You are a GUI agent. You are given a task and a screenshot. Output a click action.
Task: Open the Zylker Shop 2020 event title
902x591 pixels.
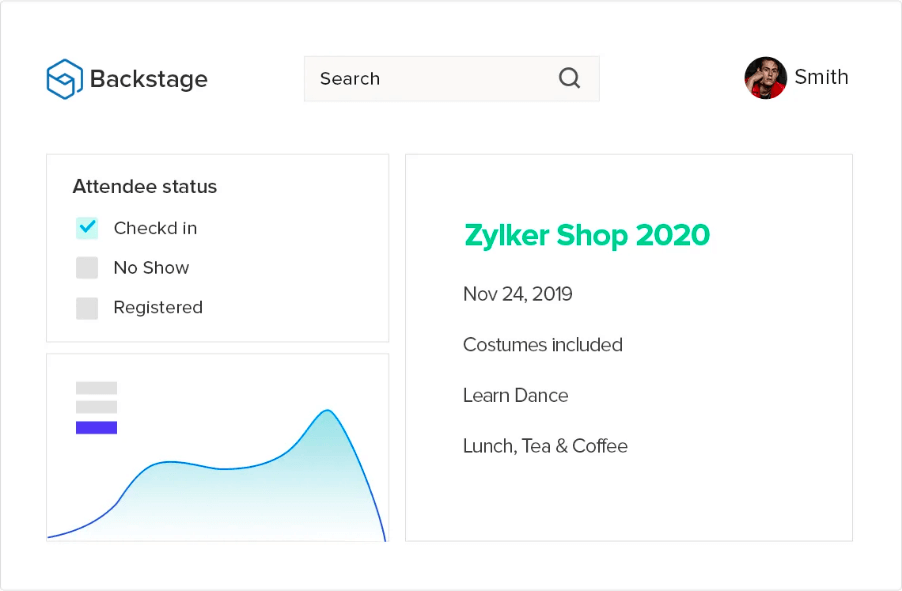click(587, 236)
